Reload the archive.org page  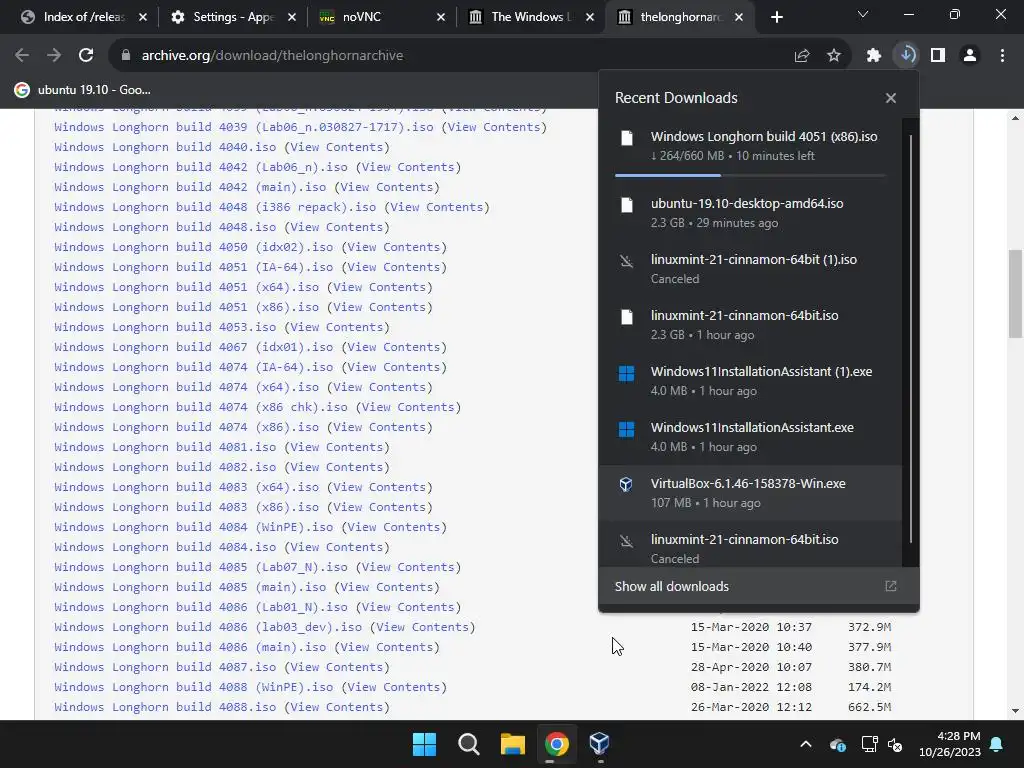[86, 56]
